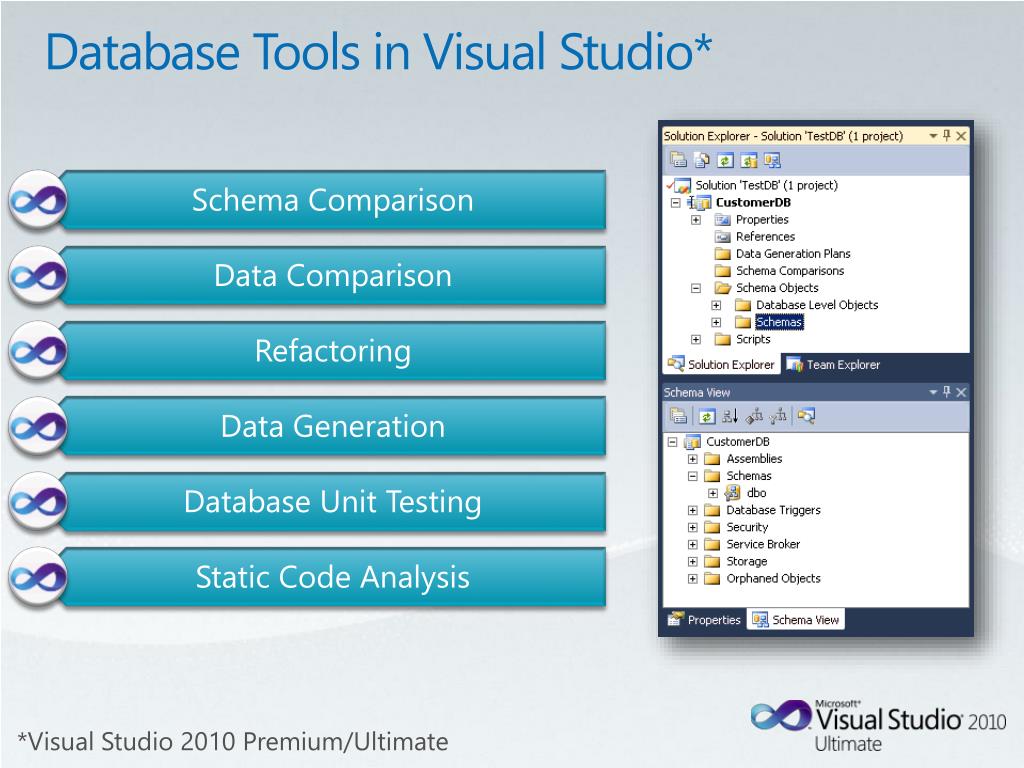Toggle the auto-hide pin on Solution Explorer panel
The width and height of the screenshot is (1024, 768).
[x=947, y=136]
